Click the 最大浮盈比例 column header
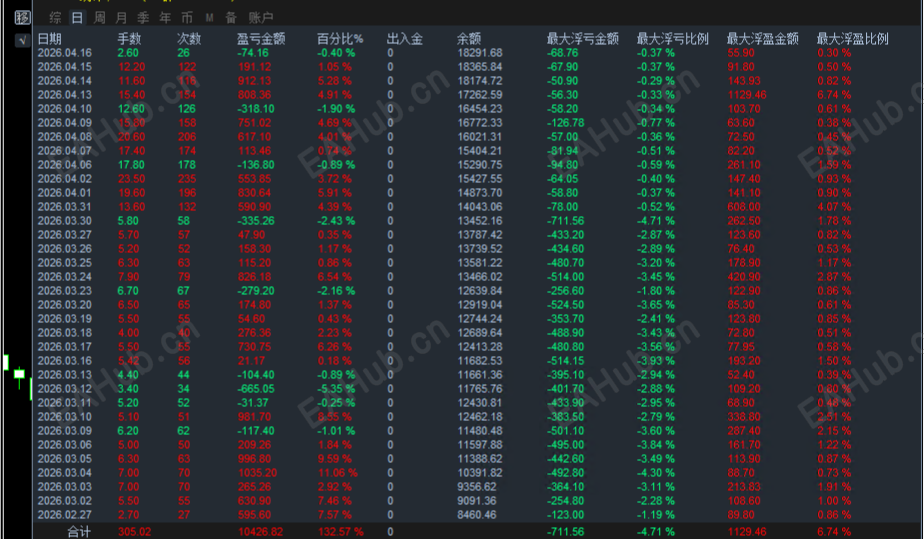 pos(853,39)
